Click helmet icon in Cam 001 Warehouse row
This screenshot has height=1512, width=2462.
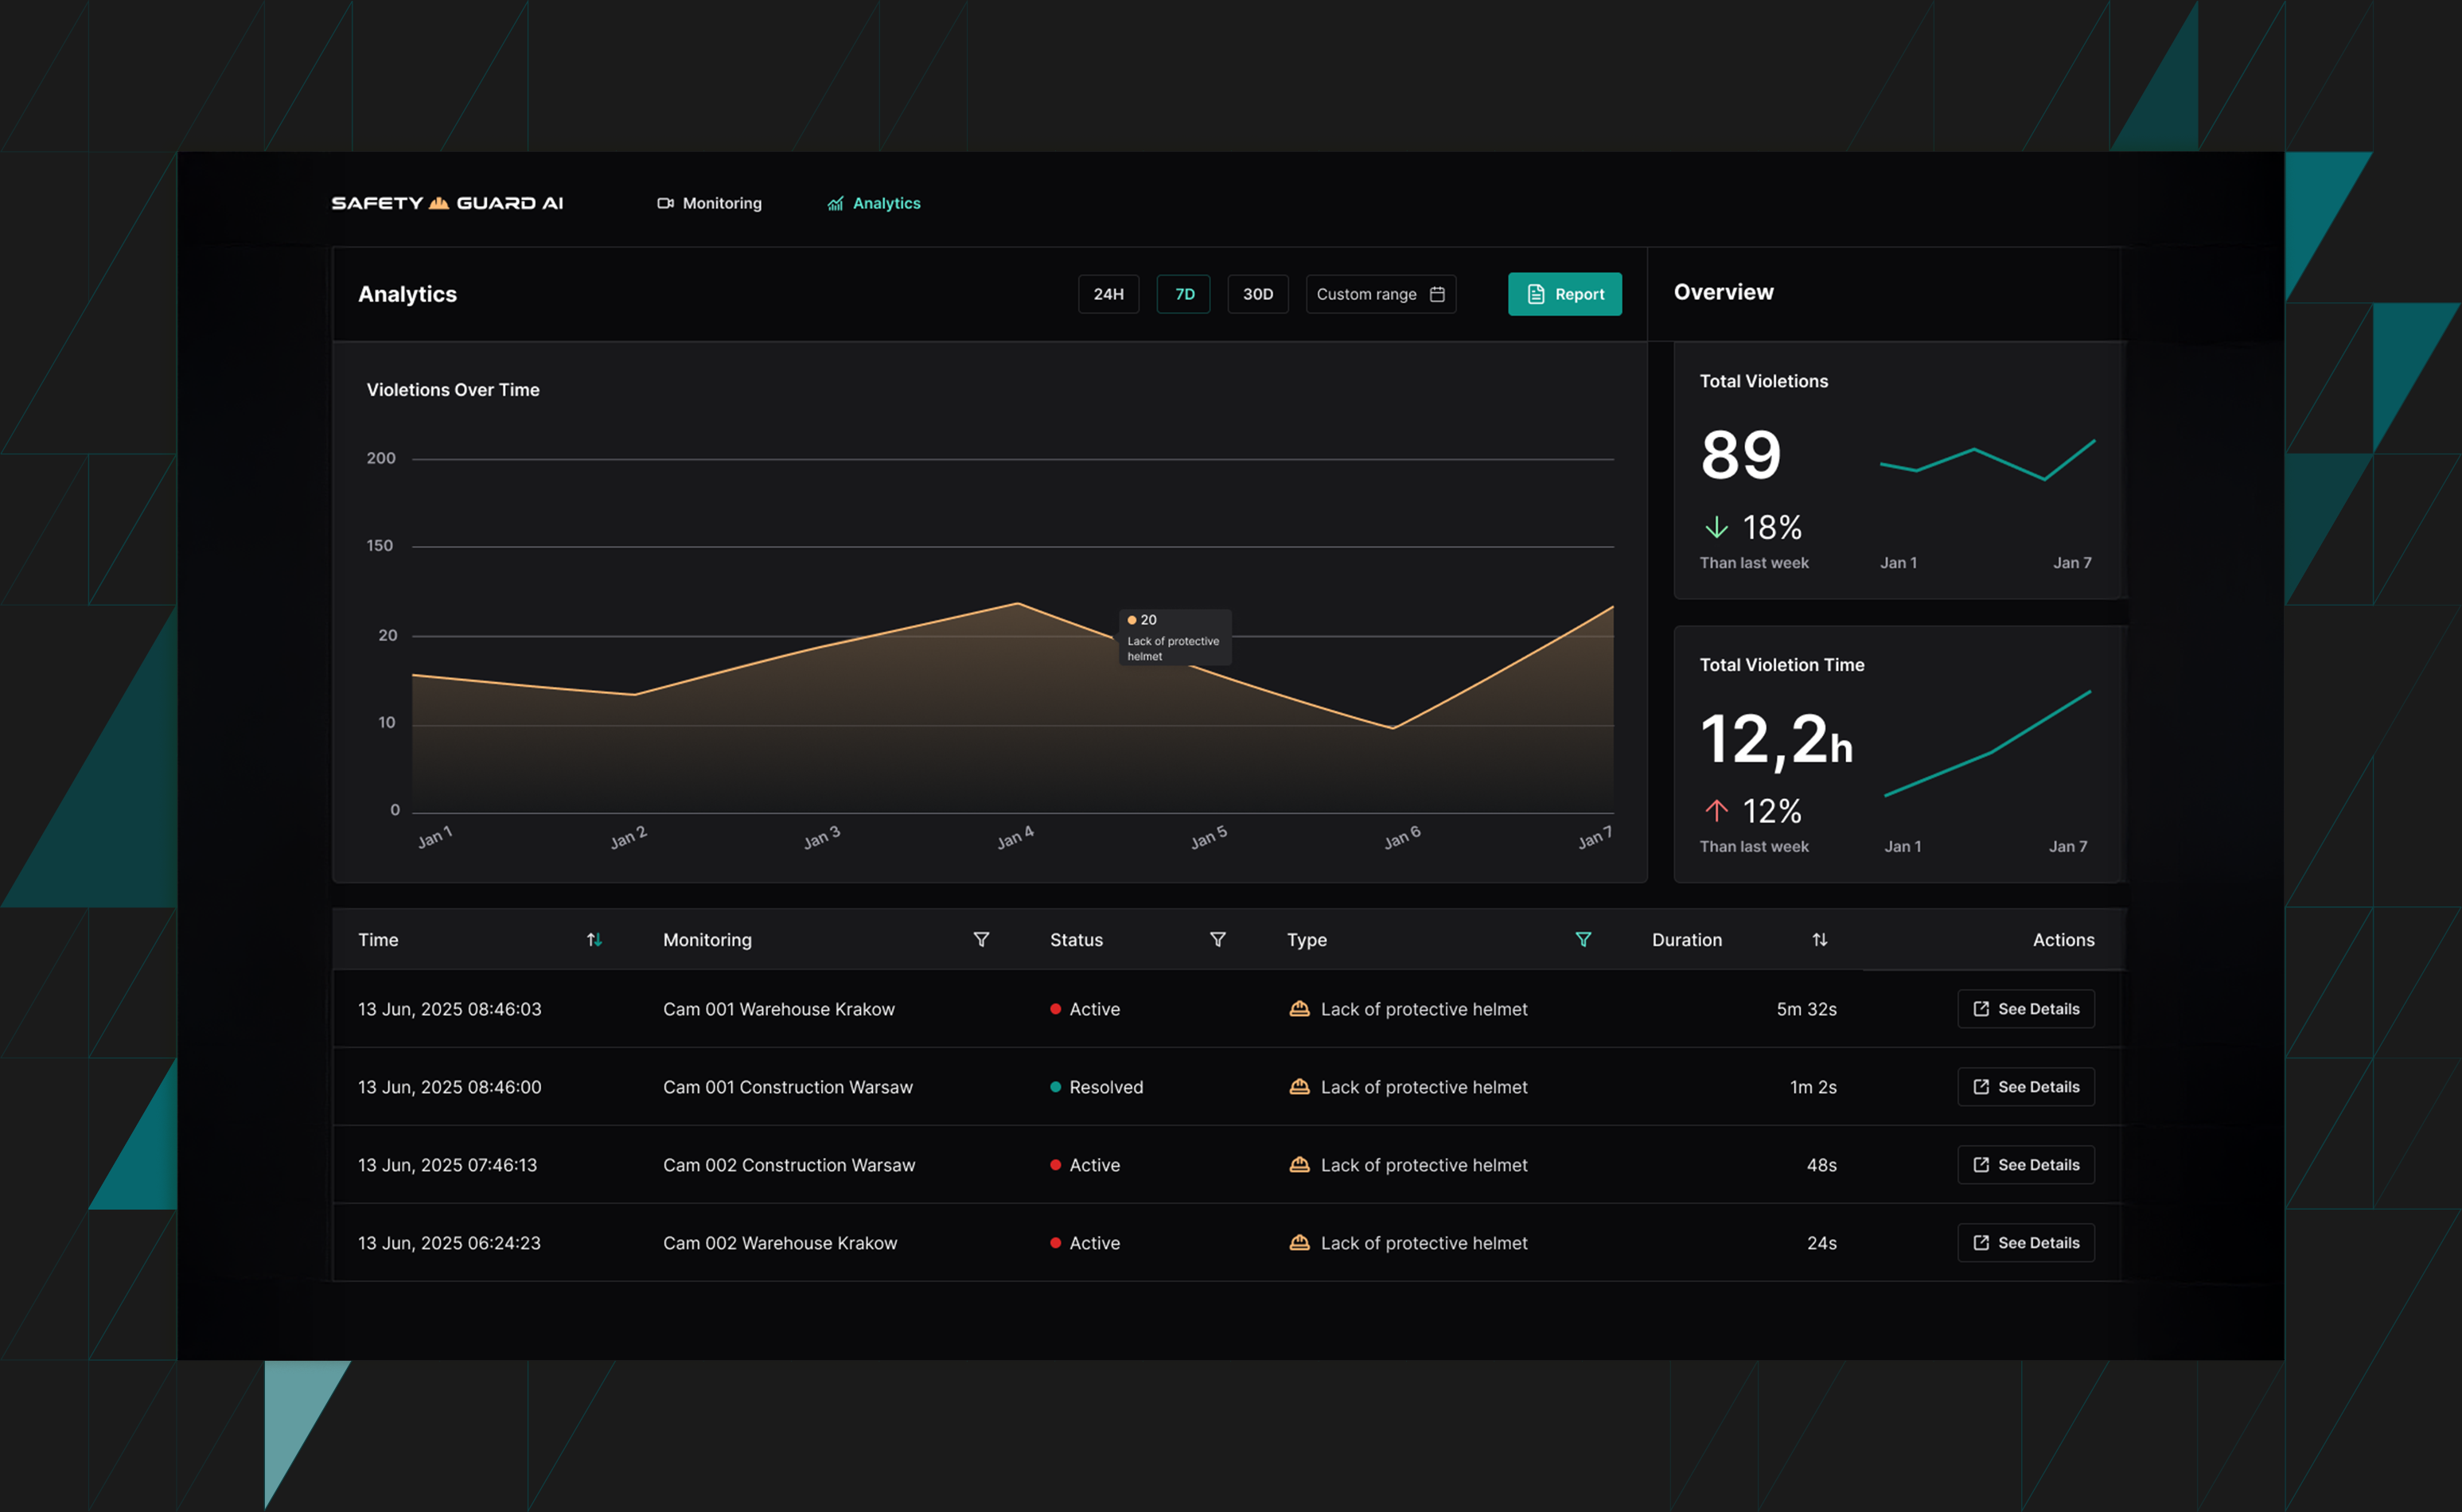[x=1299, y=1009]
